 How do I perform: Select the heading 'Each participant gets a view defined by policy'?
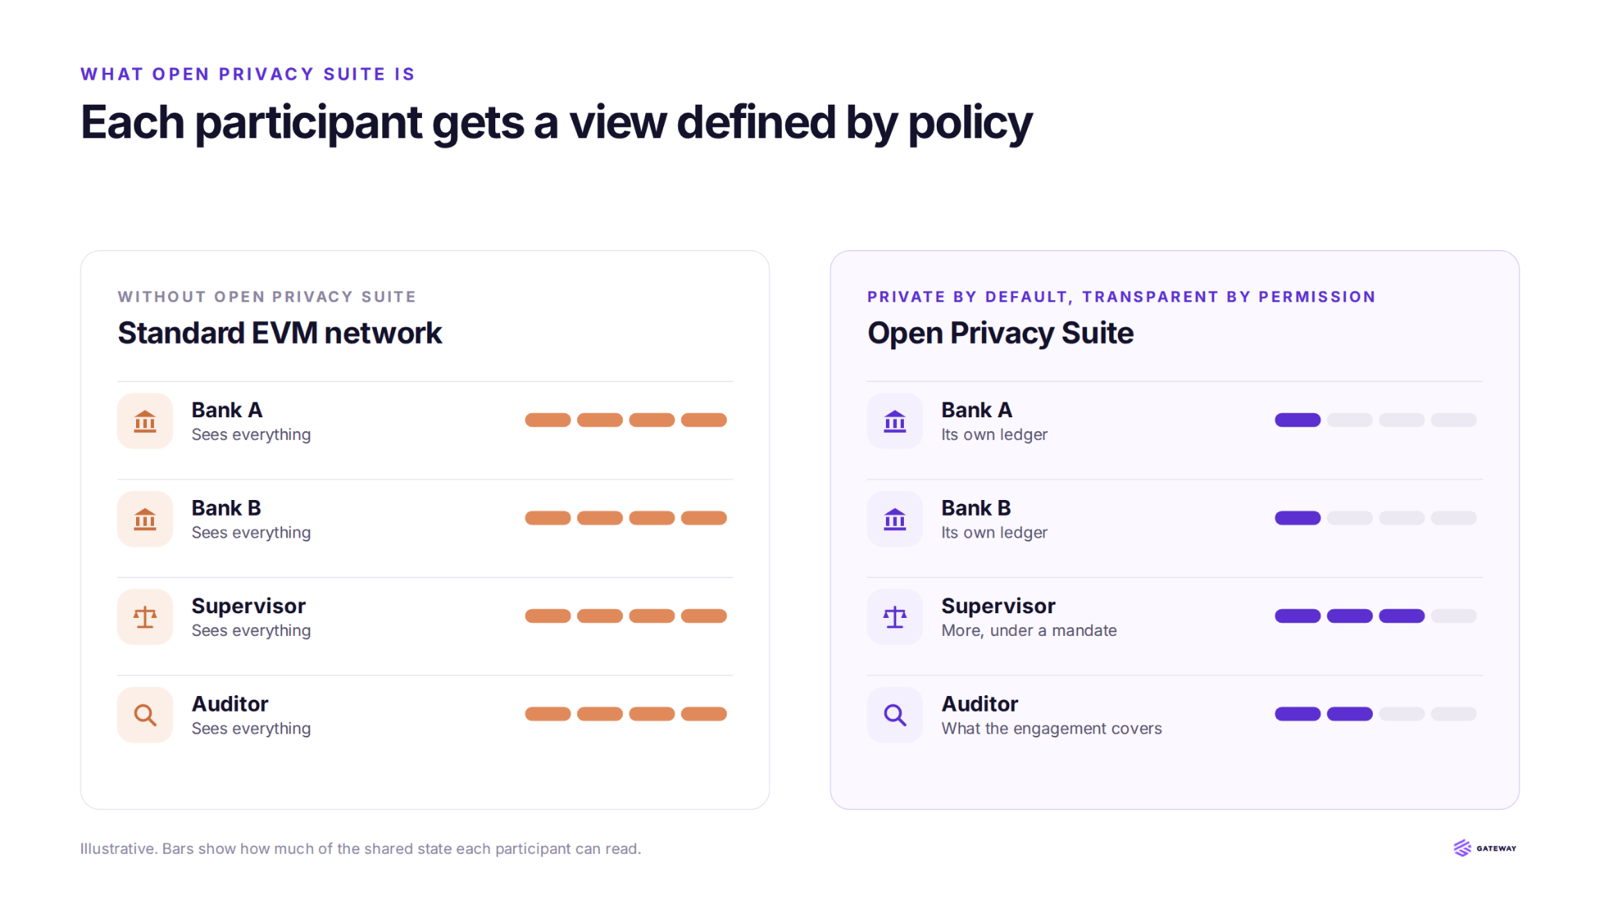[x=556, y=123]
